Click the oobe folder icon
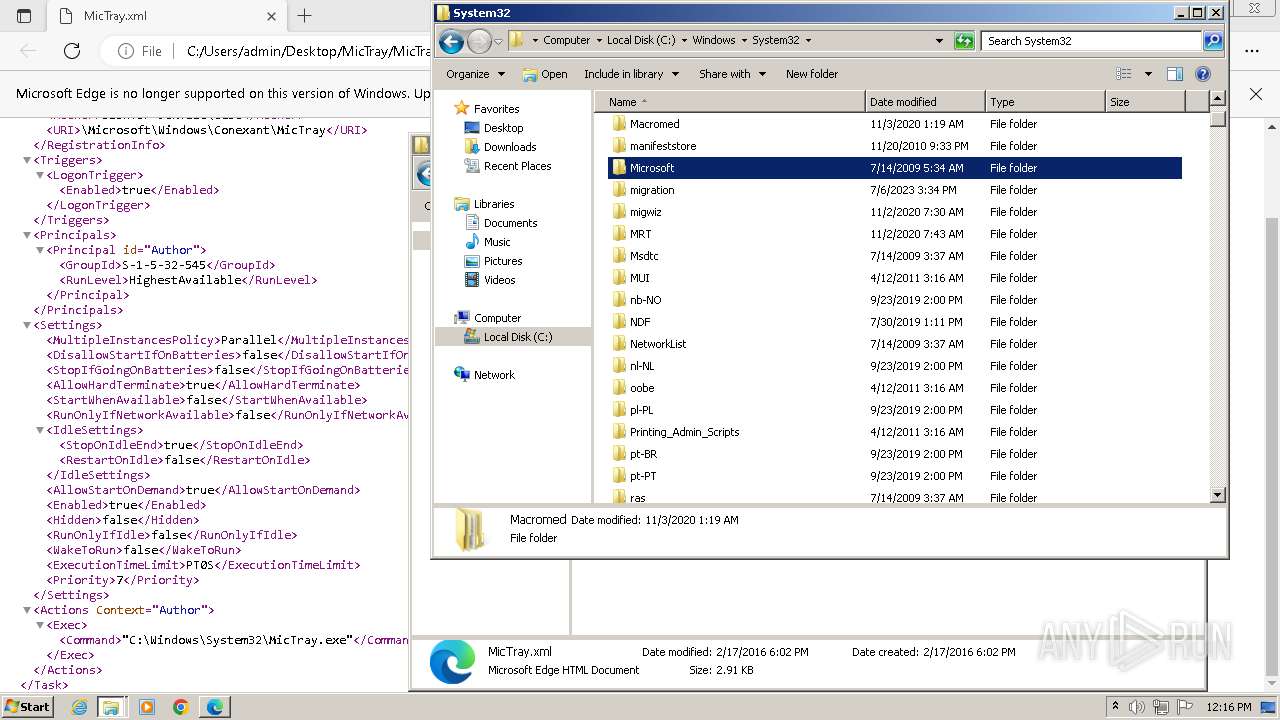The image size is (1280, 720). pos(619,388)
